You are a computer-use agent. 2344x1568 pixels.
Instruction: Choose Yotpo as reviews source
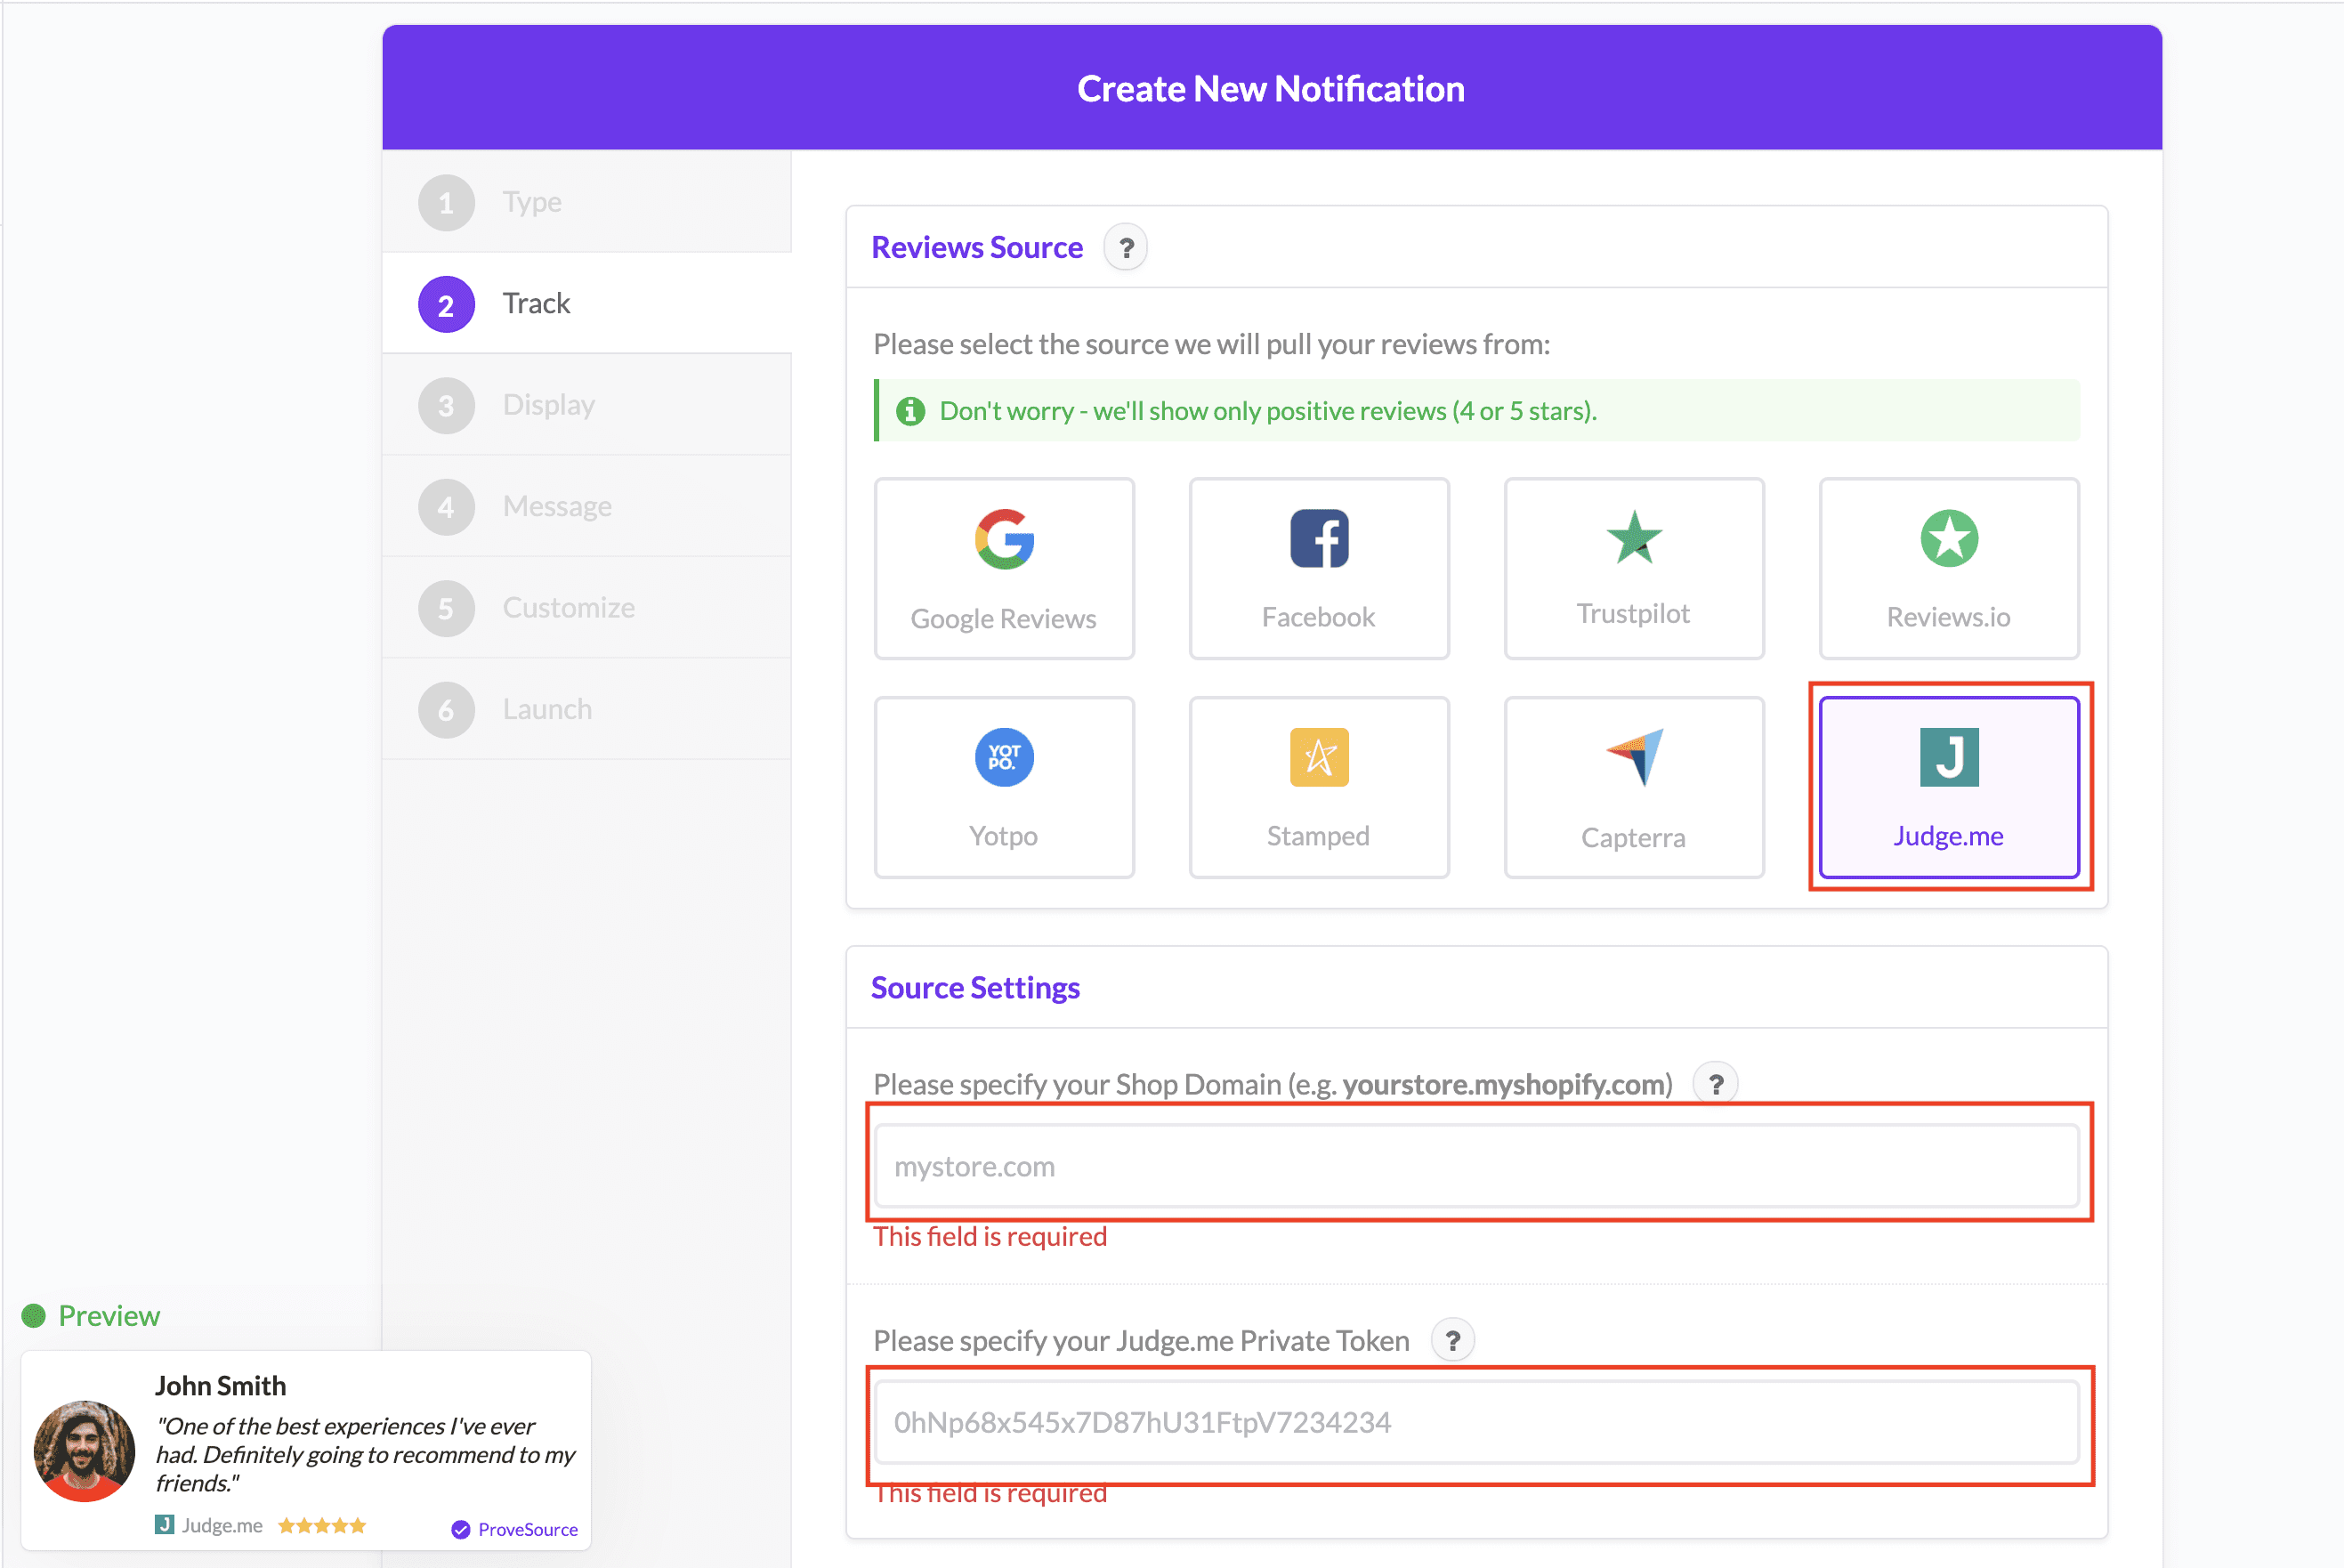coord(1004,787)
